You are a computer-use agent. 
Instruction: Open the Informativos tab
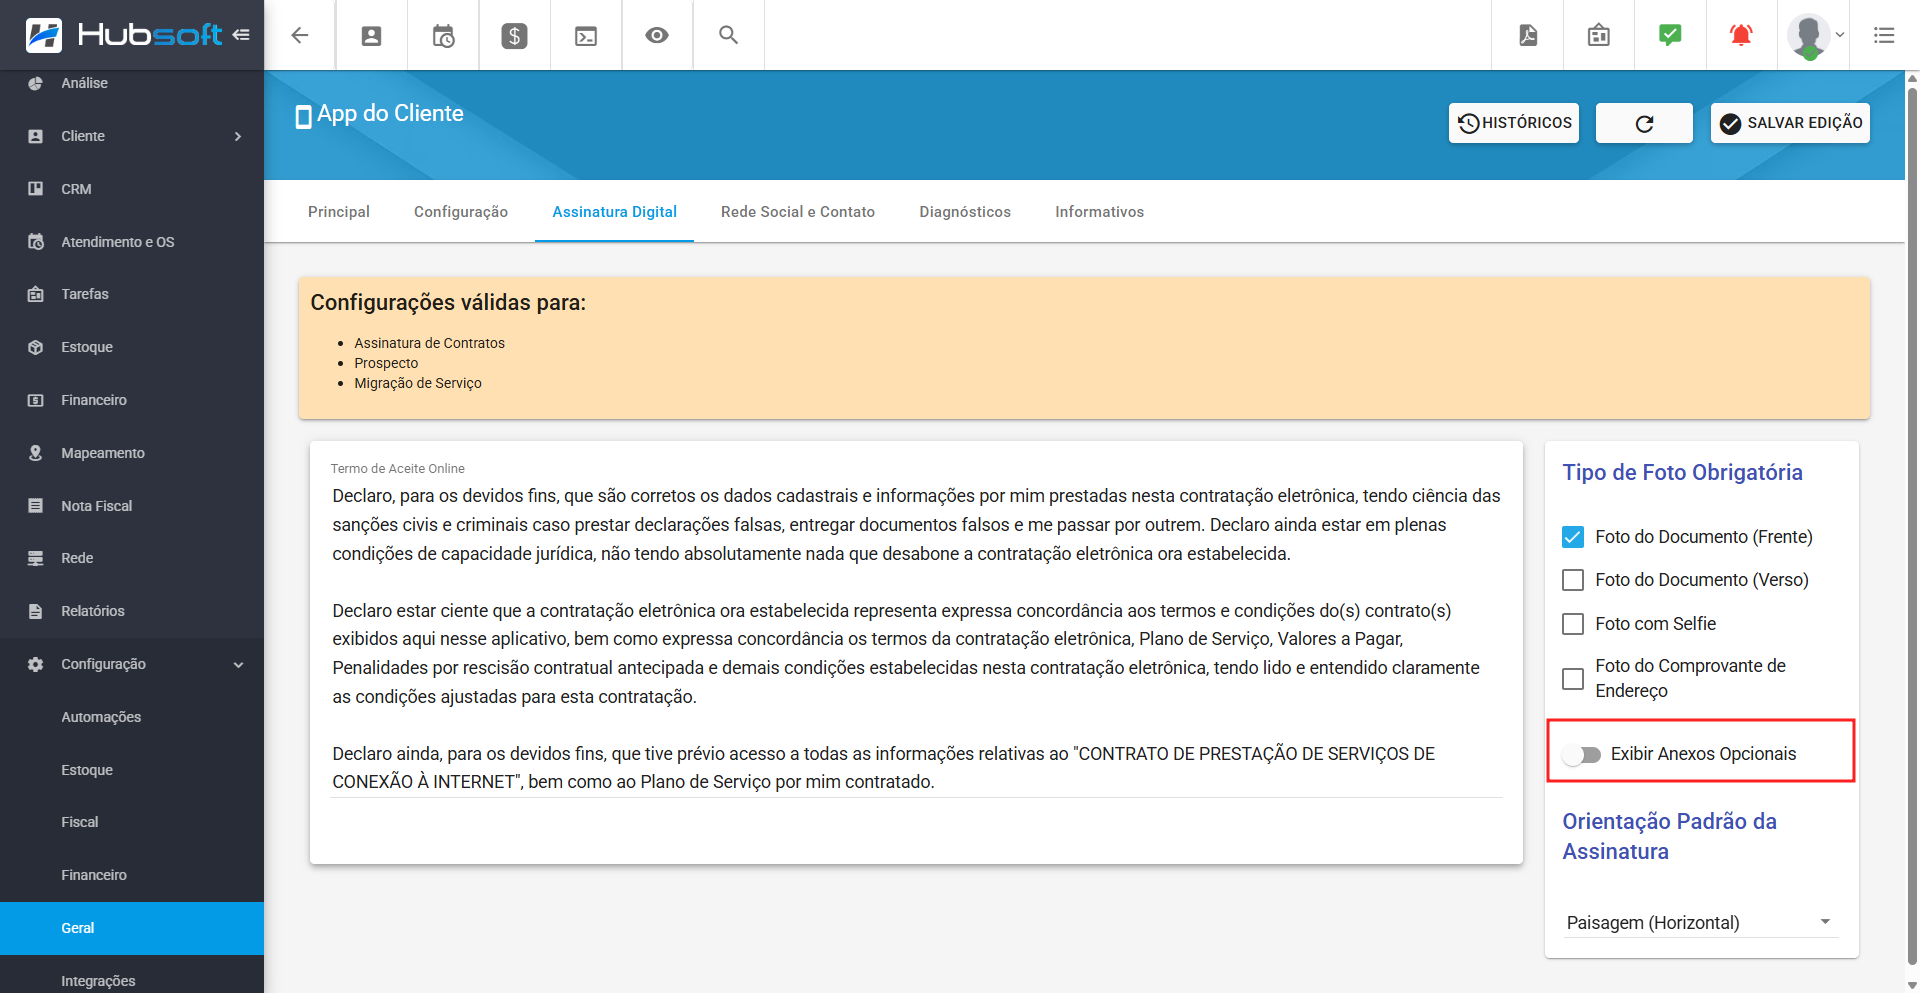coord(1099,212)
